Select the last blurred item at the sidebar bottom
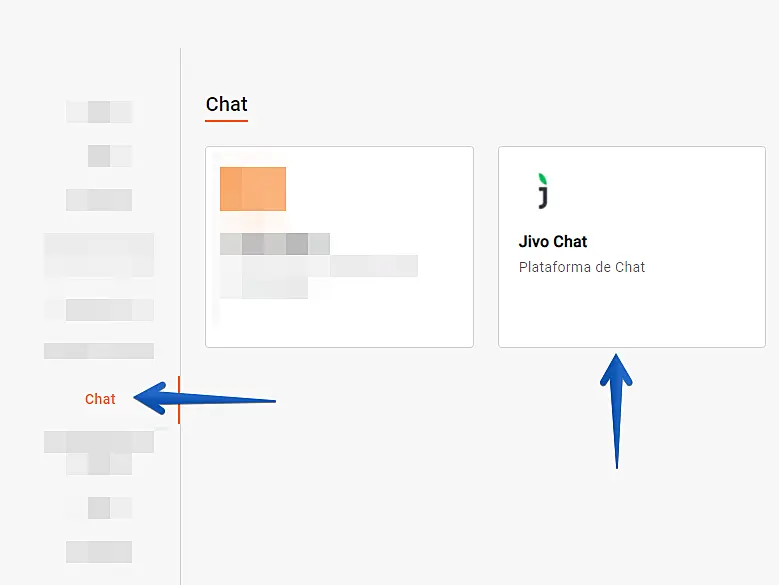This screenshot has width=779, height=585. [x=99, y=551]
